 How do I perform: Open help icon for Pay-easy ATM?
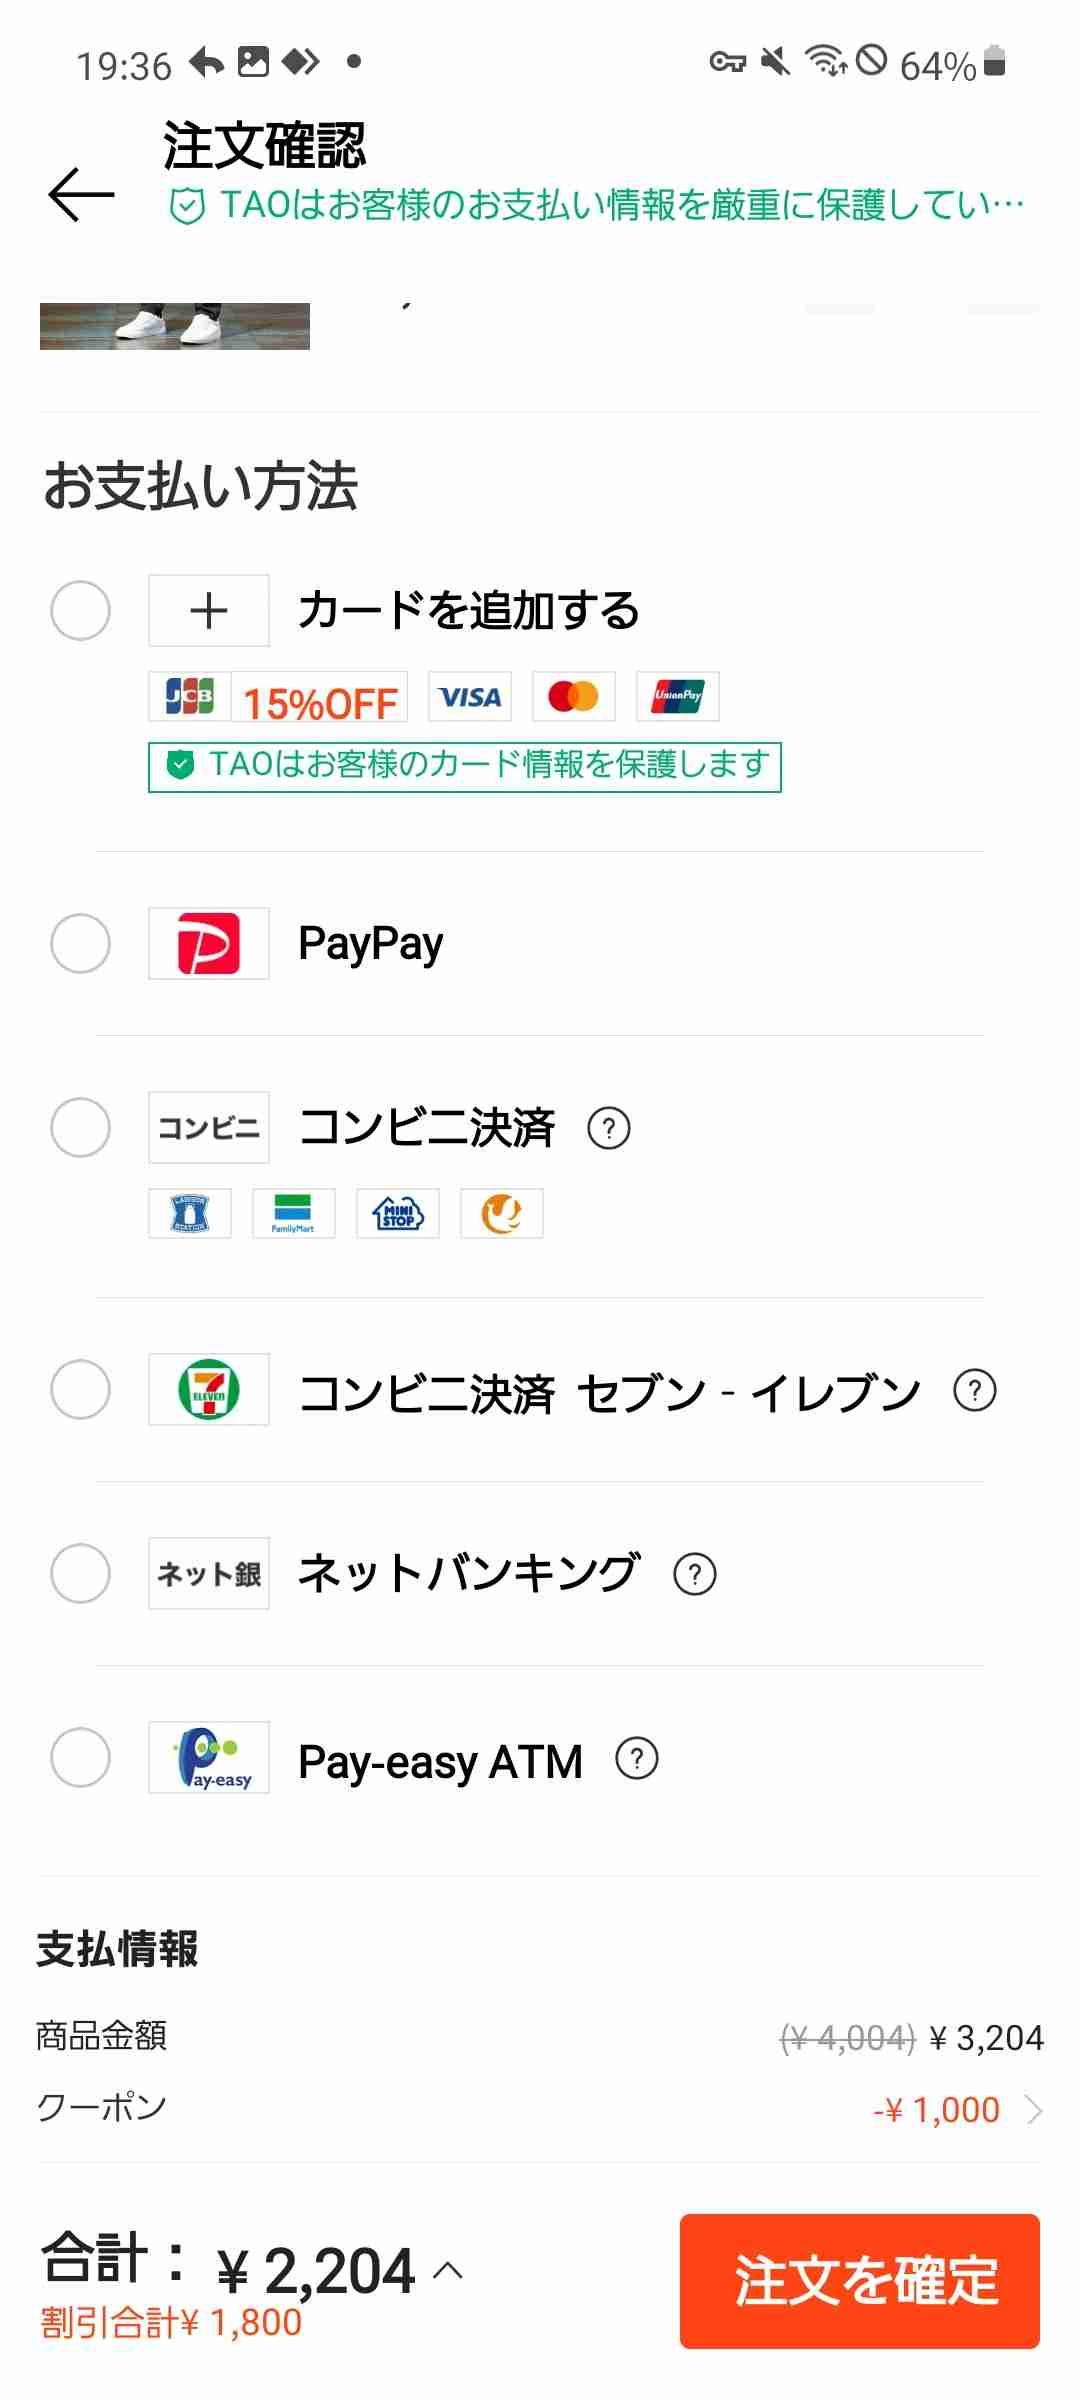[x=636, y=1758]
